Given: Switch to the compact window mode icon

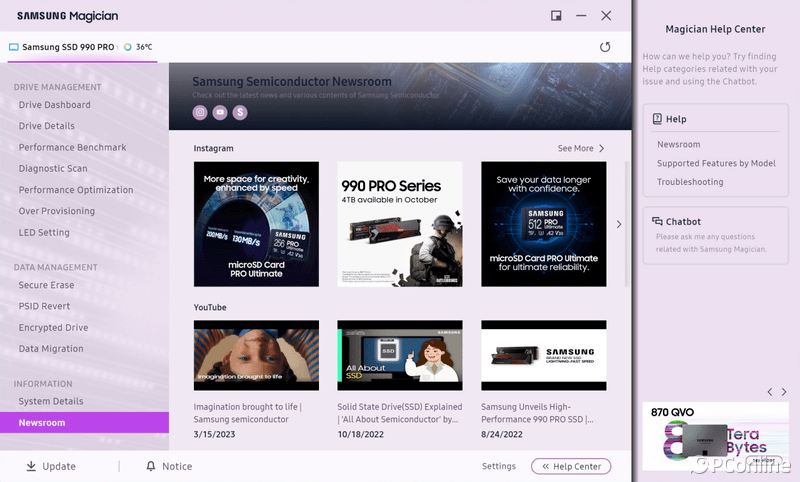Looking at the screenshot, I should click(556, 15).
